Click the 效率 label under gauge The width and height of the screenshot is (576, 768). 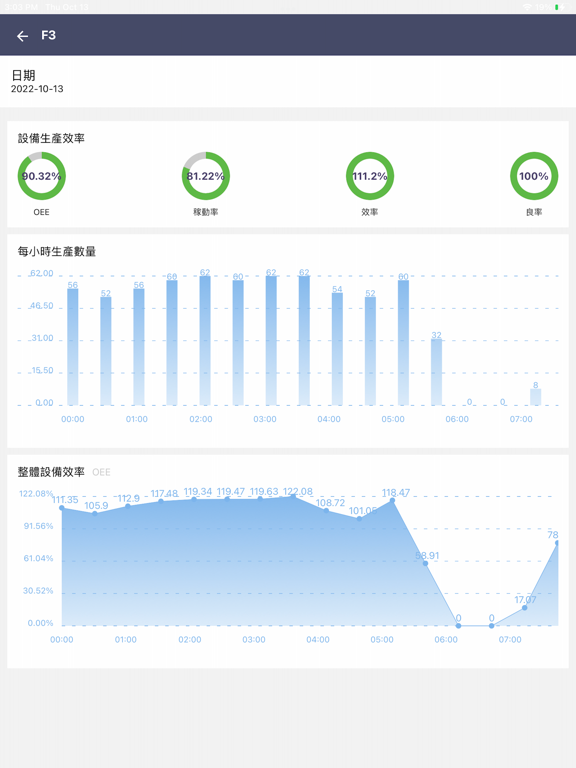click(370, 212)
